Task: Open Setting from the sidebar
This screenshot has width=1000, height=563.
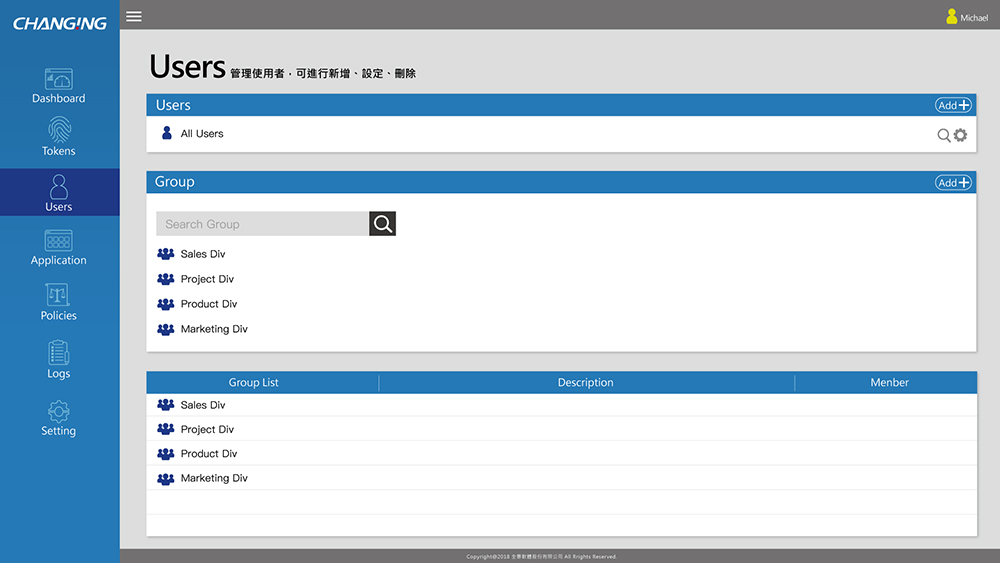Action: 59,418
